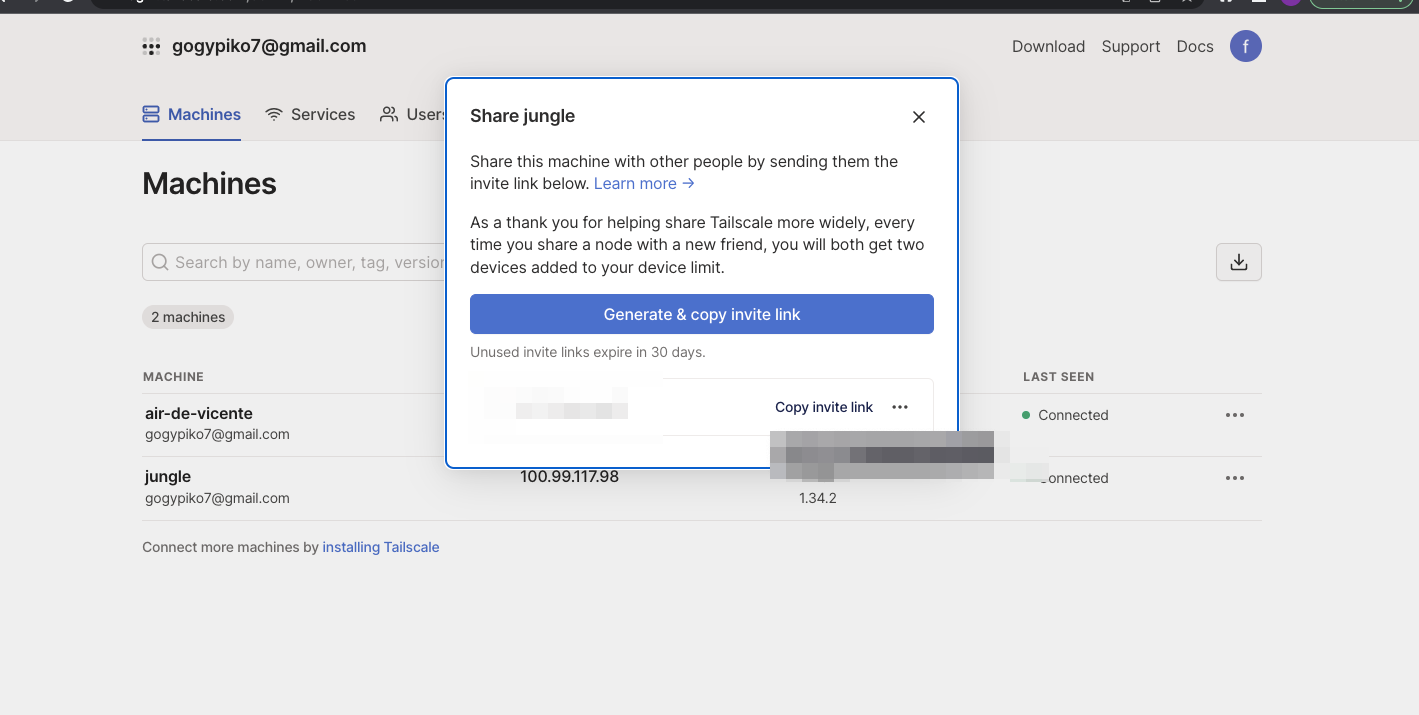Click the export machines download icon
The height and width of the screenshot is (715, 1419).
point(1238,262)
